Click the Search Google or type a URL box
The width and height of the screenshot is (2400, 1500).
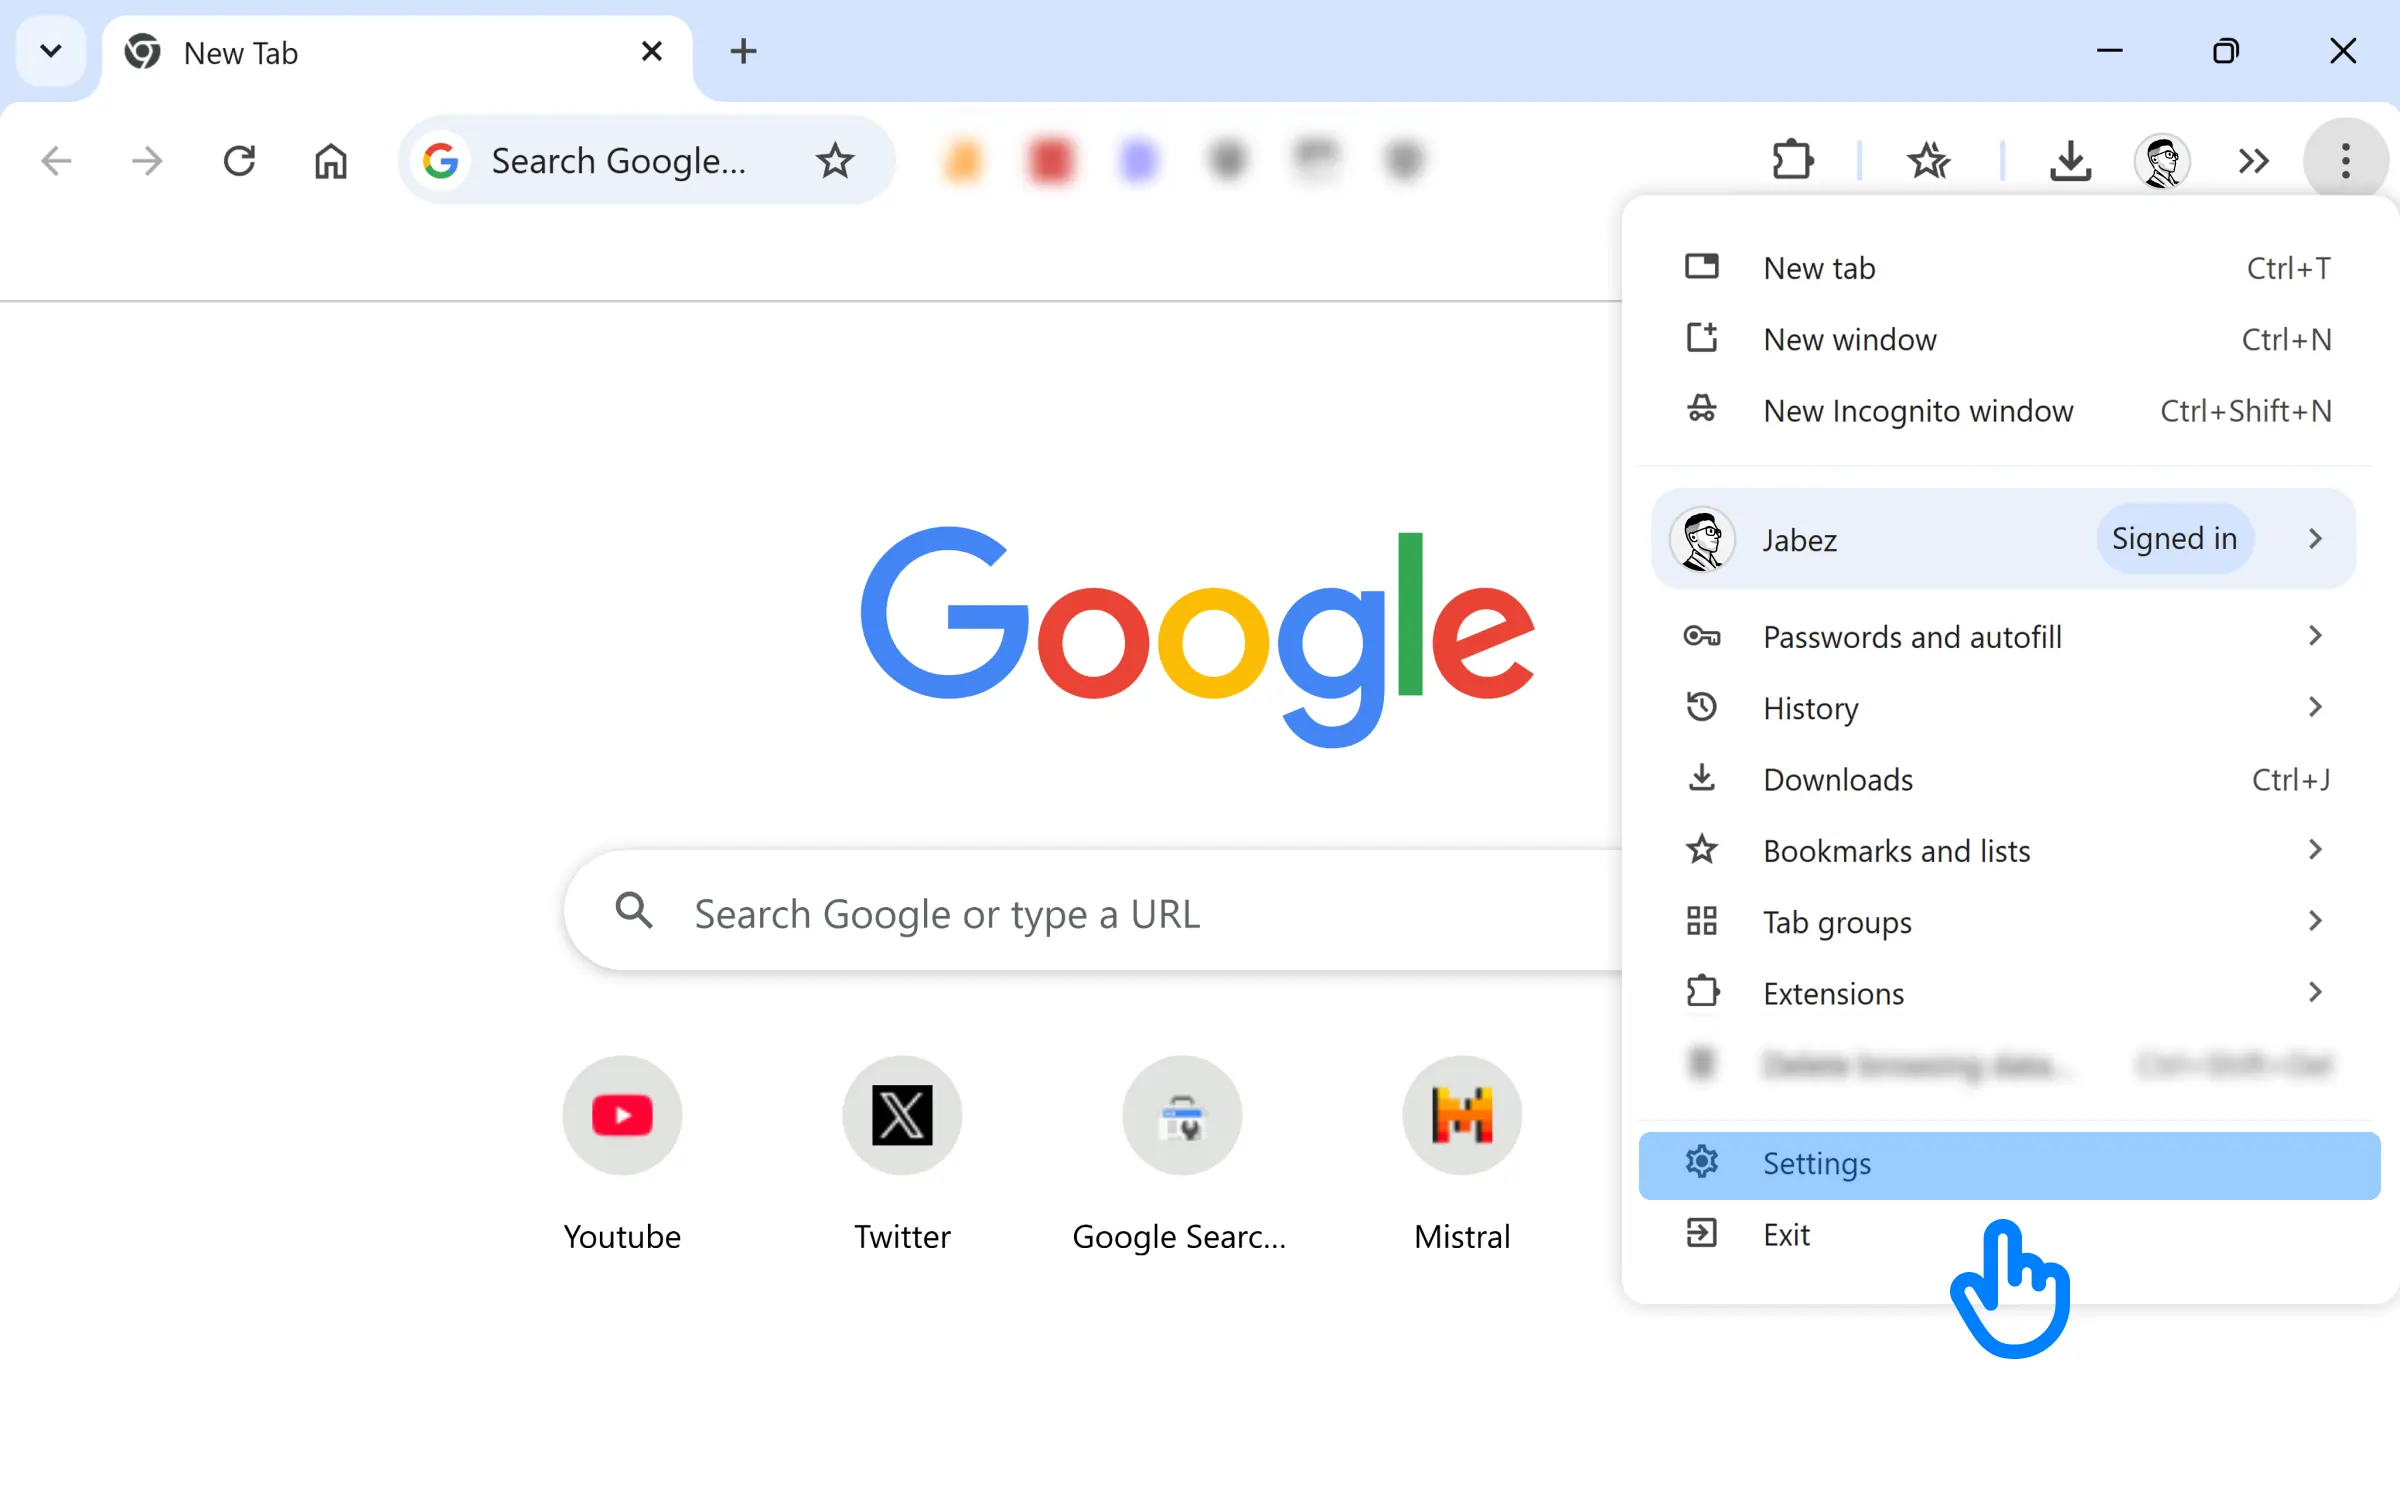point(1093,911)
